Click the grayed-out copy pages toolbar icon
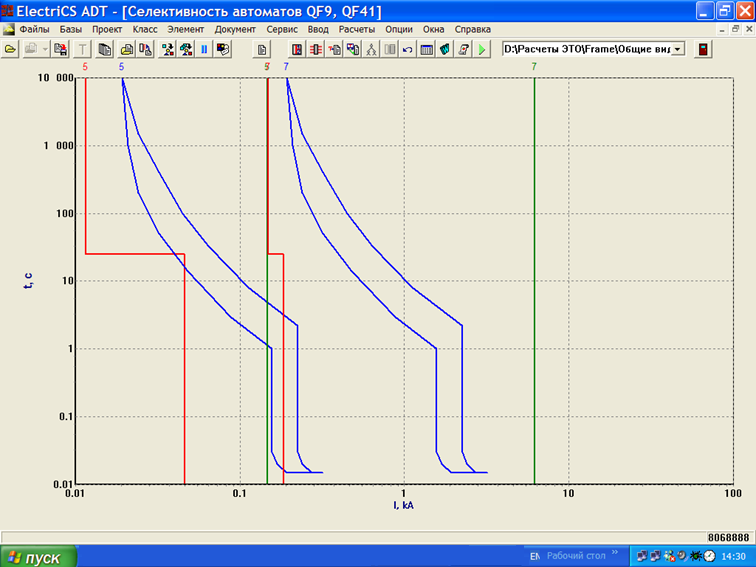This screenshot has height=567, width=756. coord(31,49)
